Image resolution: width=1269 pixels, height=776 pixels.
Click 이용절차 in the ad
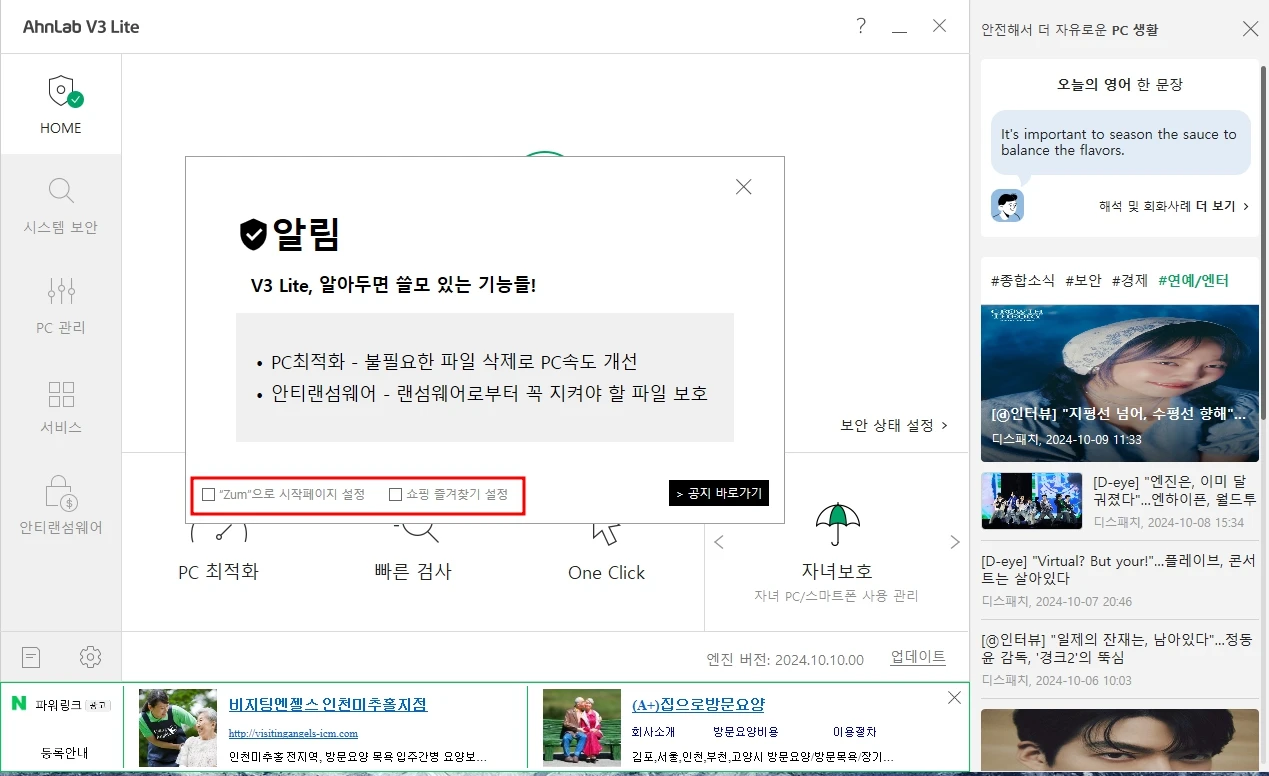point(854,731)
